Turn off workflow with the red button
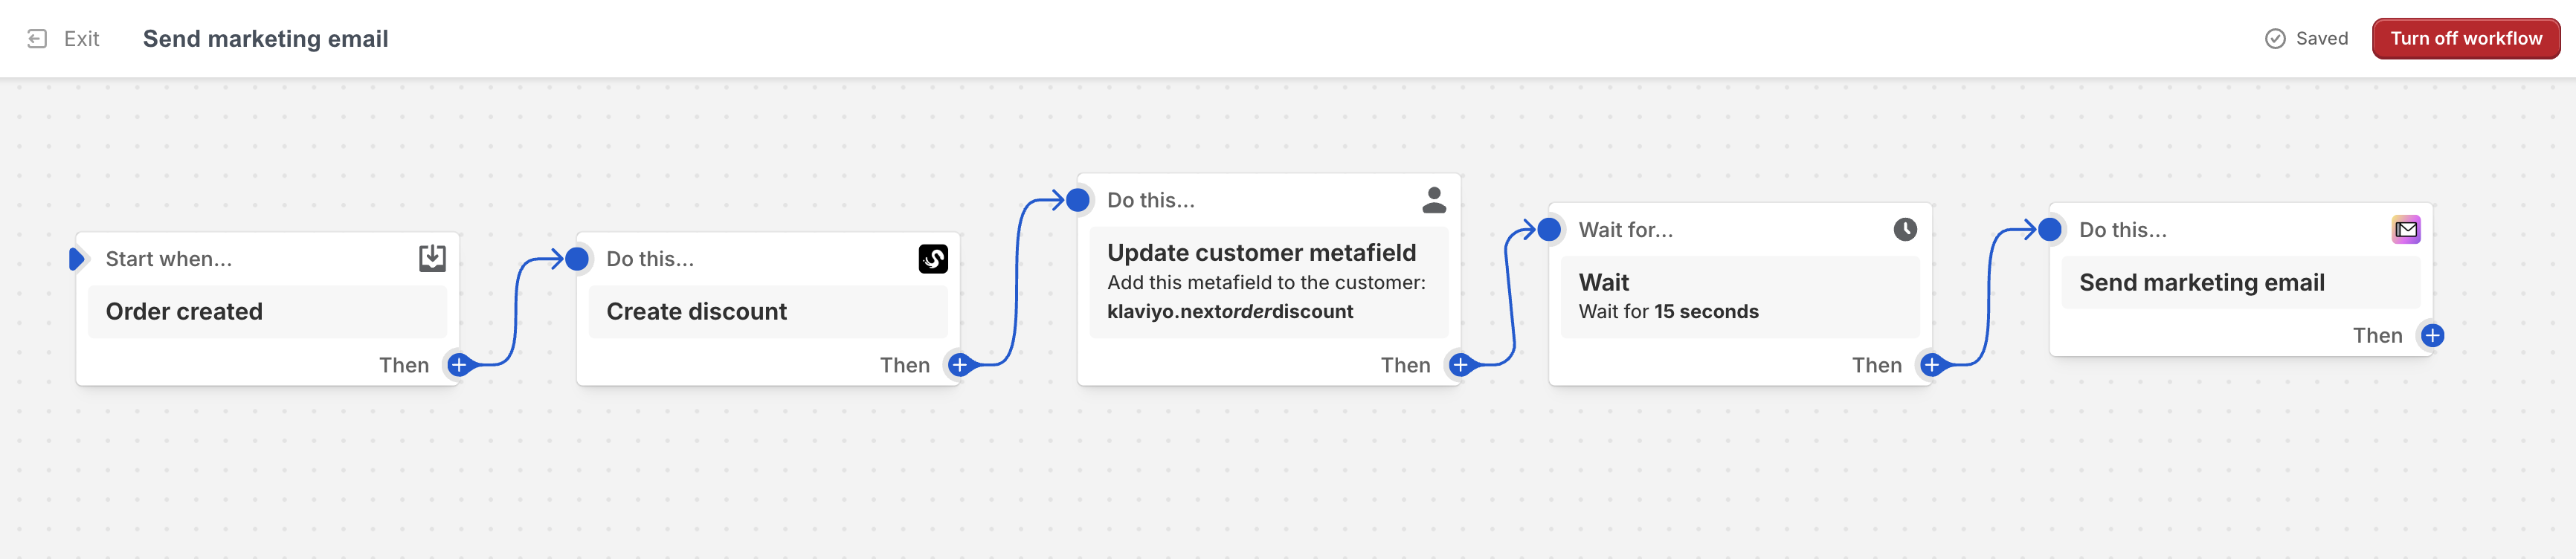Viewport: 2576px width, 559px height. pyautogui.click(x=2466, y=39)
